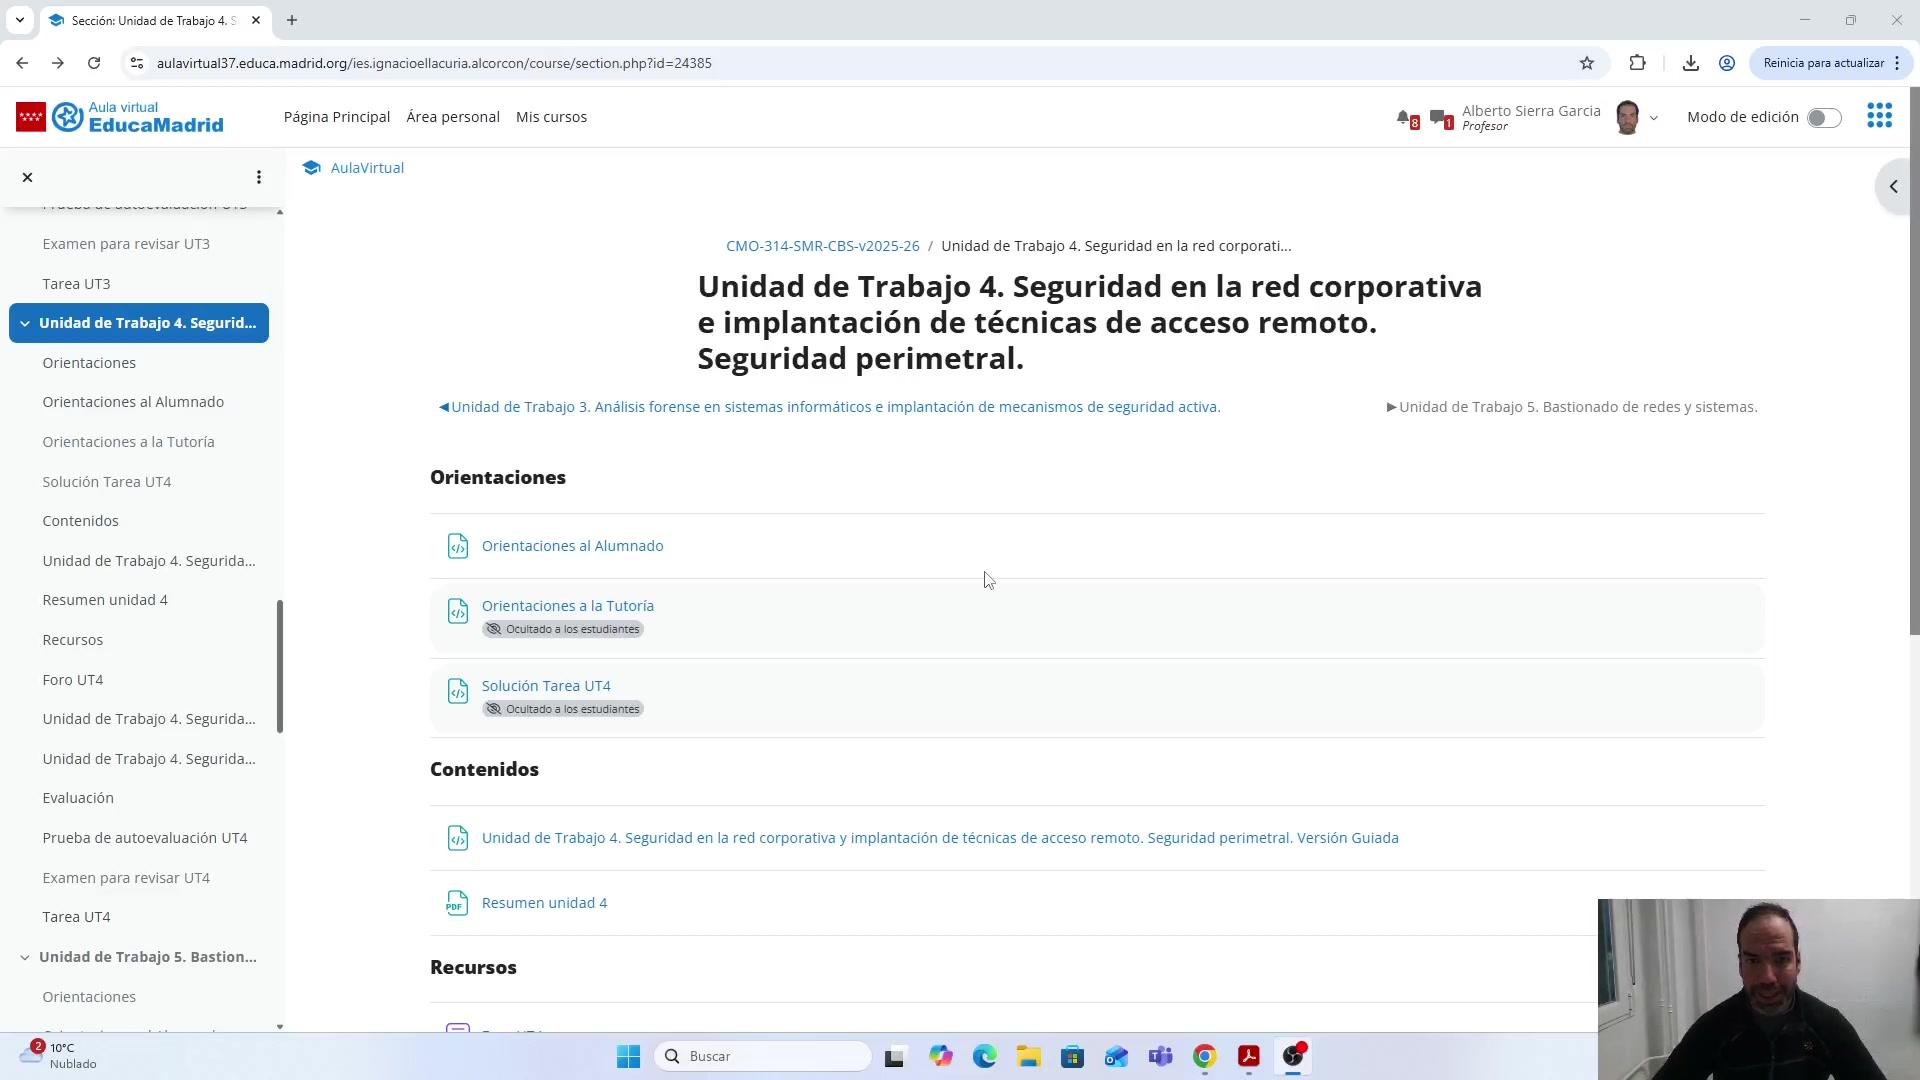Select Foro UT4 in course index
Screen dimensions: 1920x1080
pyautogui.click(x=73, y=680)
